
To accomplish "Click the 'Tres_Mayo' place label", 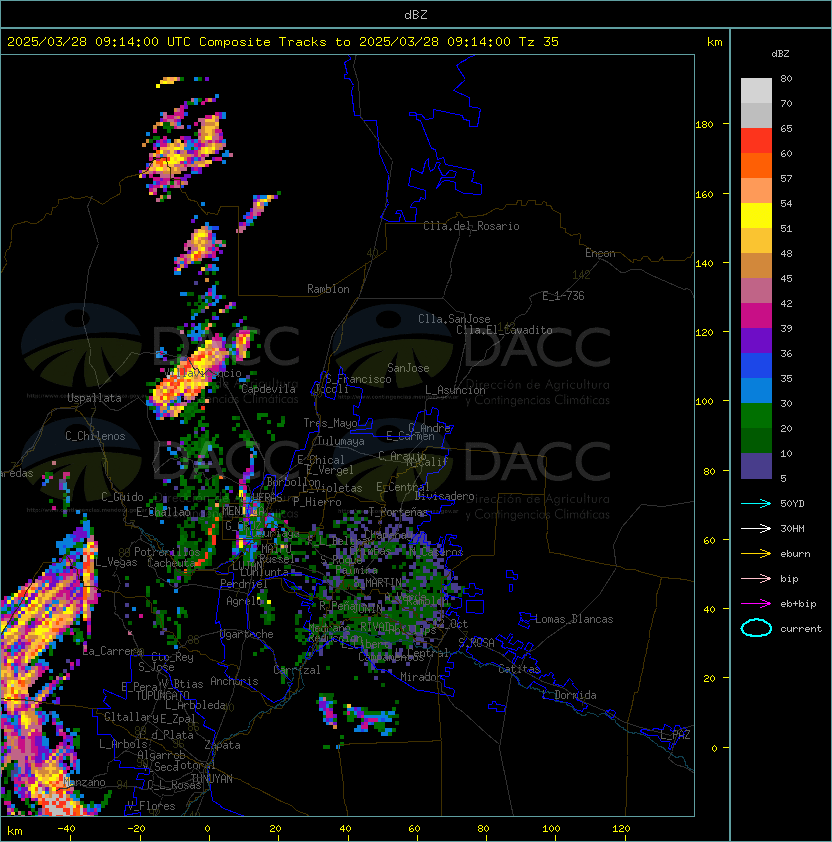I will [x=330, y=423].
